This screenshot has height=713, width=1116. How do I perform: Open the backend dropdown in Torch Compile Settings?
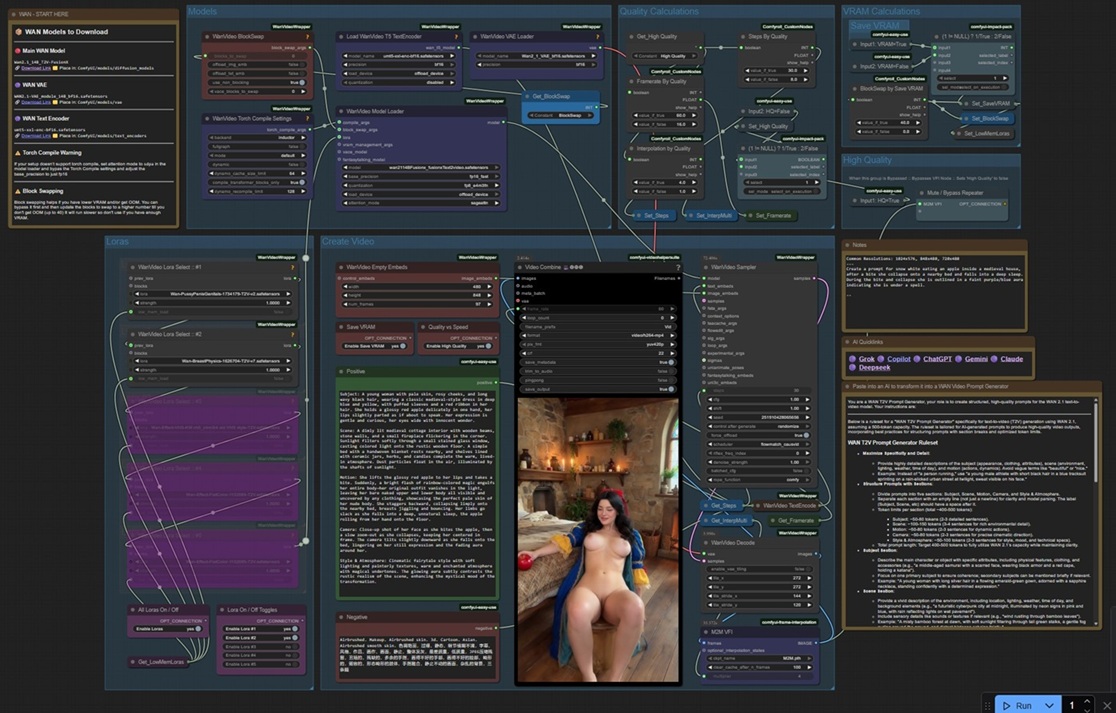[x=256, y=137]
